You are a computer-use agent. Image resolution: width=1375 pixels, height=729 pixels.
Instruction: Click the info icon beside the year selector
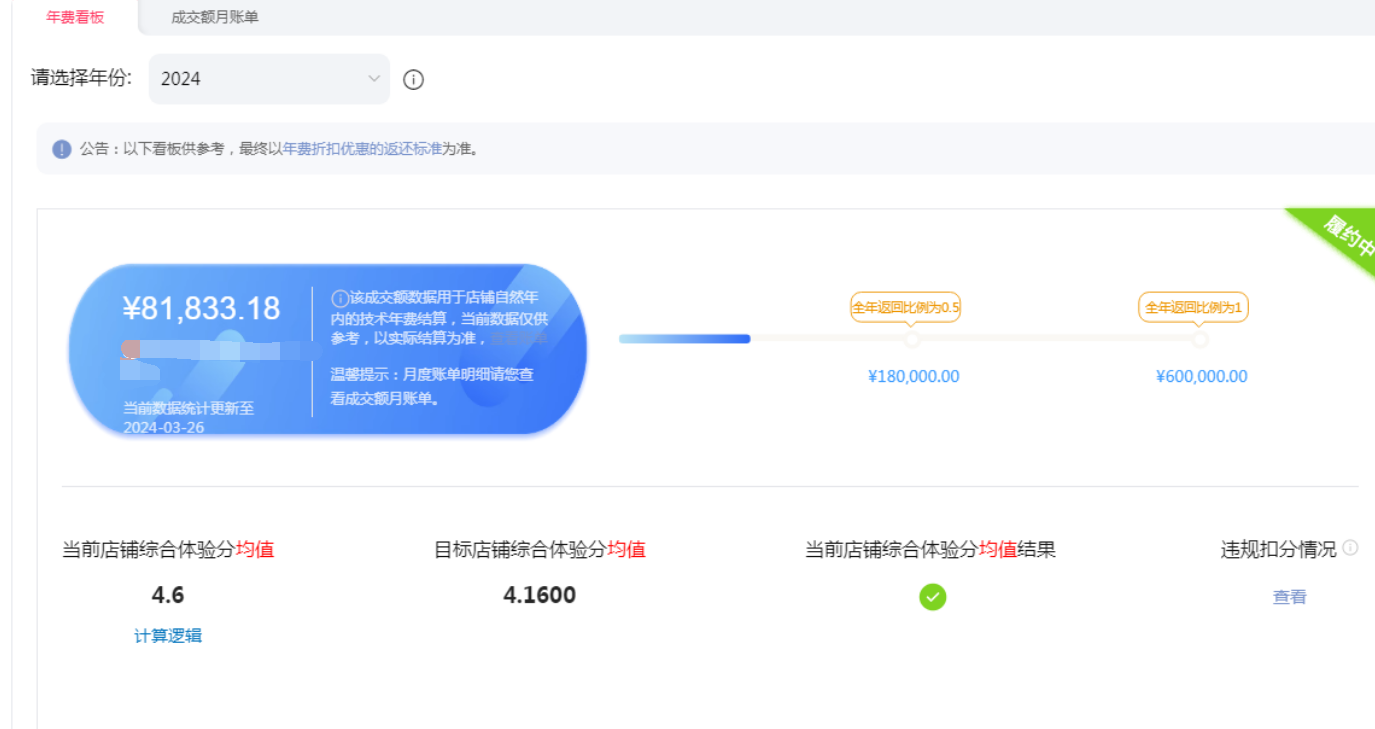coord(413,80)
